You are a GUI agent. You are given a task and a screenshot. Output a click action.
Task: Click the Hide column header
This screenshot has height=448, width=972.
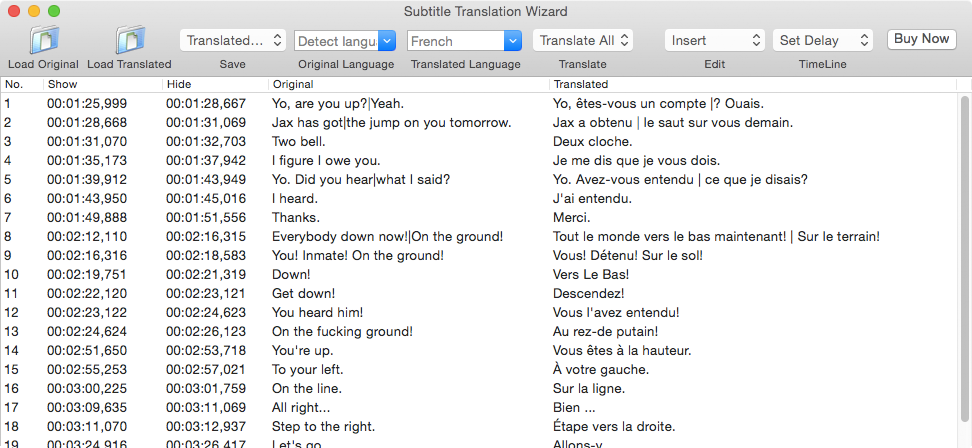pyautogui.click(x=216, y=84)
